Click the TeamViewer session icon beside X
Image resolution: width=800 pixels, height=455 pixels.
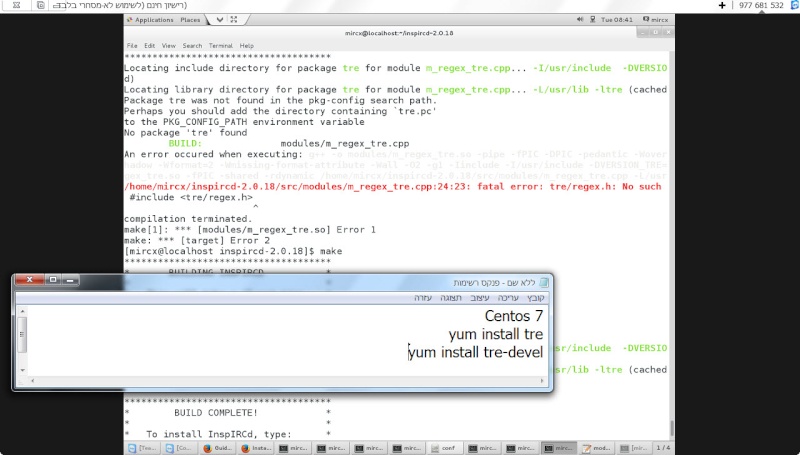click(x=41, y=5)
